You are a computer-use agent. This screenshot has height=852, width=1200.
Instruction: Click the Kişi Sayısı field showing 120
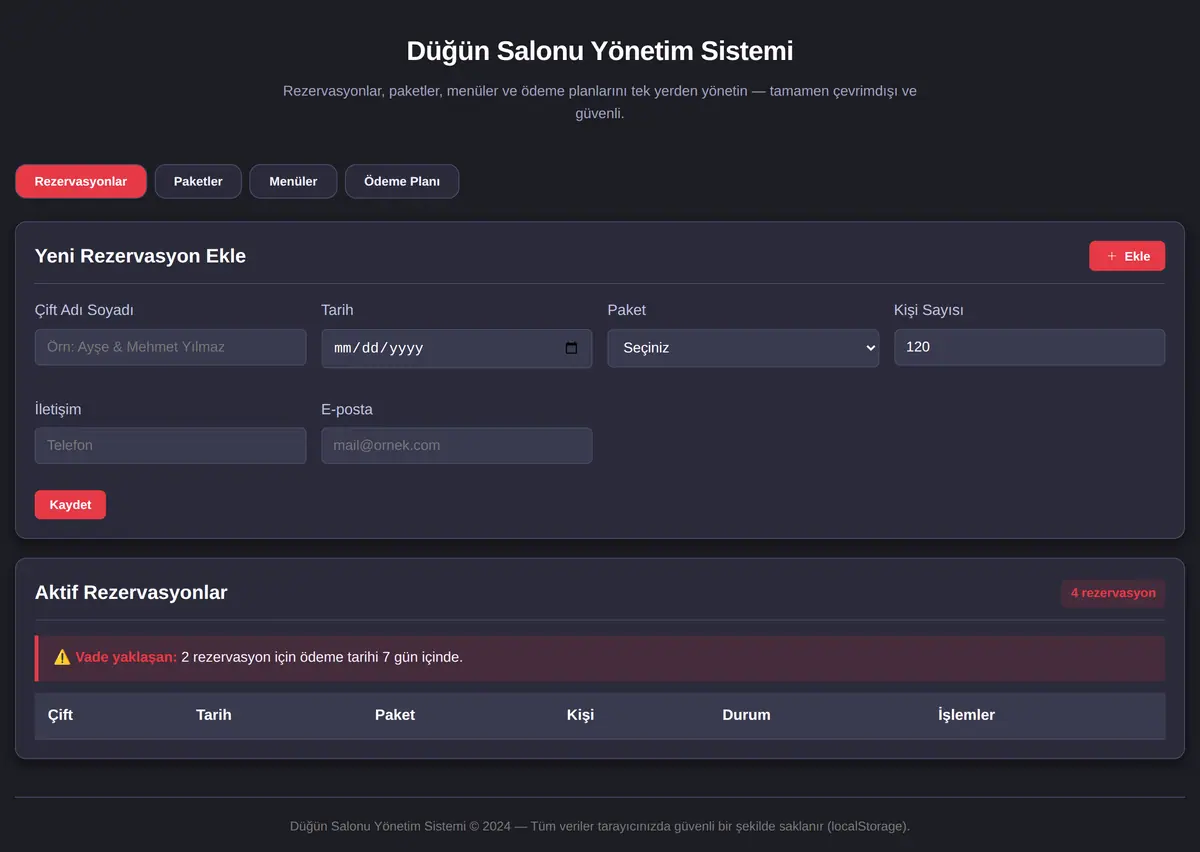click(x=1029, y=347)
